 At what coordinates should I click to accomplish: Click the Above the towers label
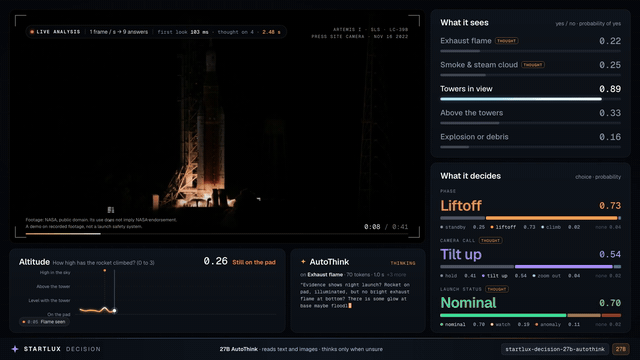[x=471, y=113]
